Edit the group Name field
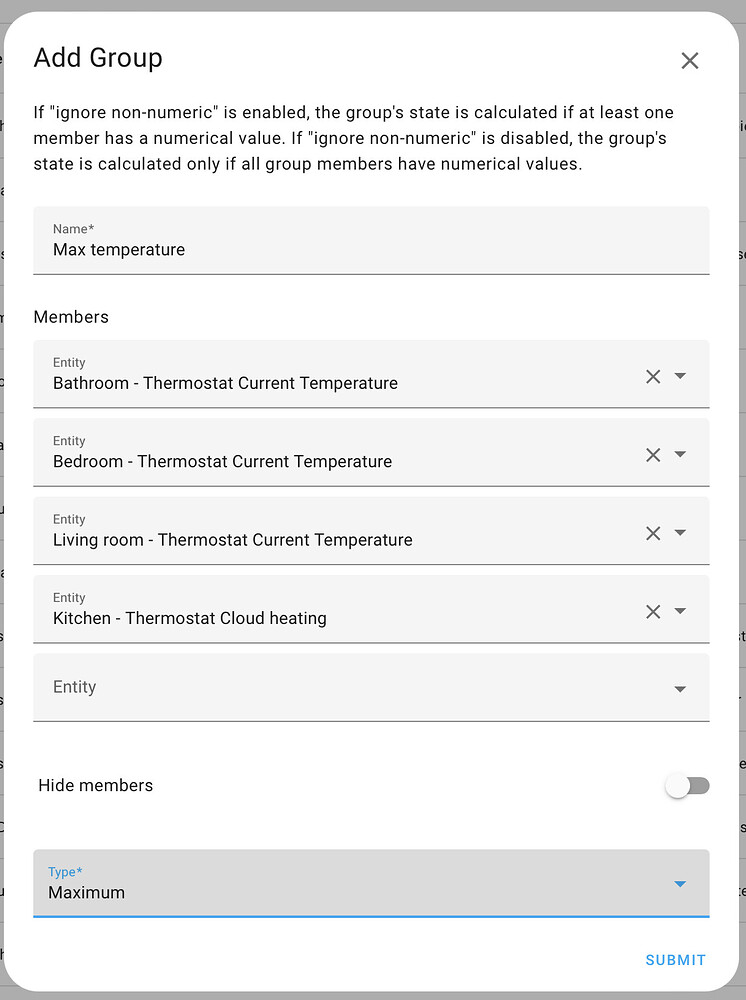 coord(300,249)
